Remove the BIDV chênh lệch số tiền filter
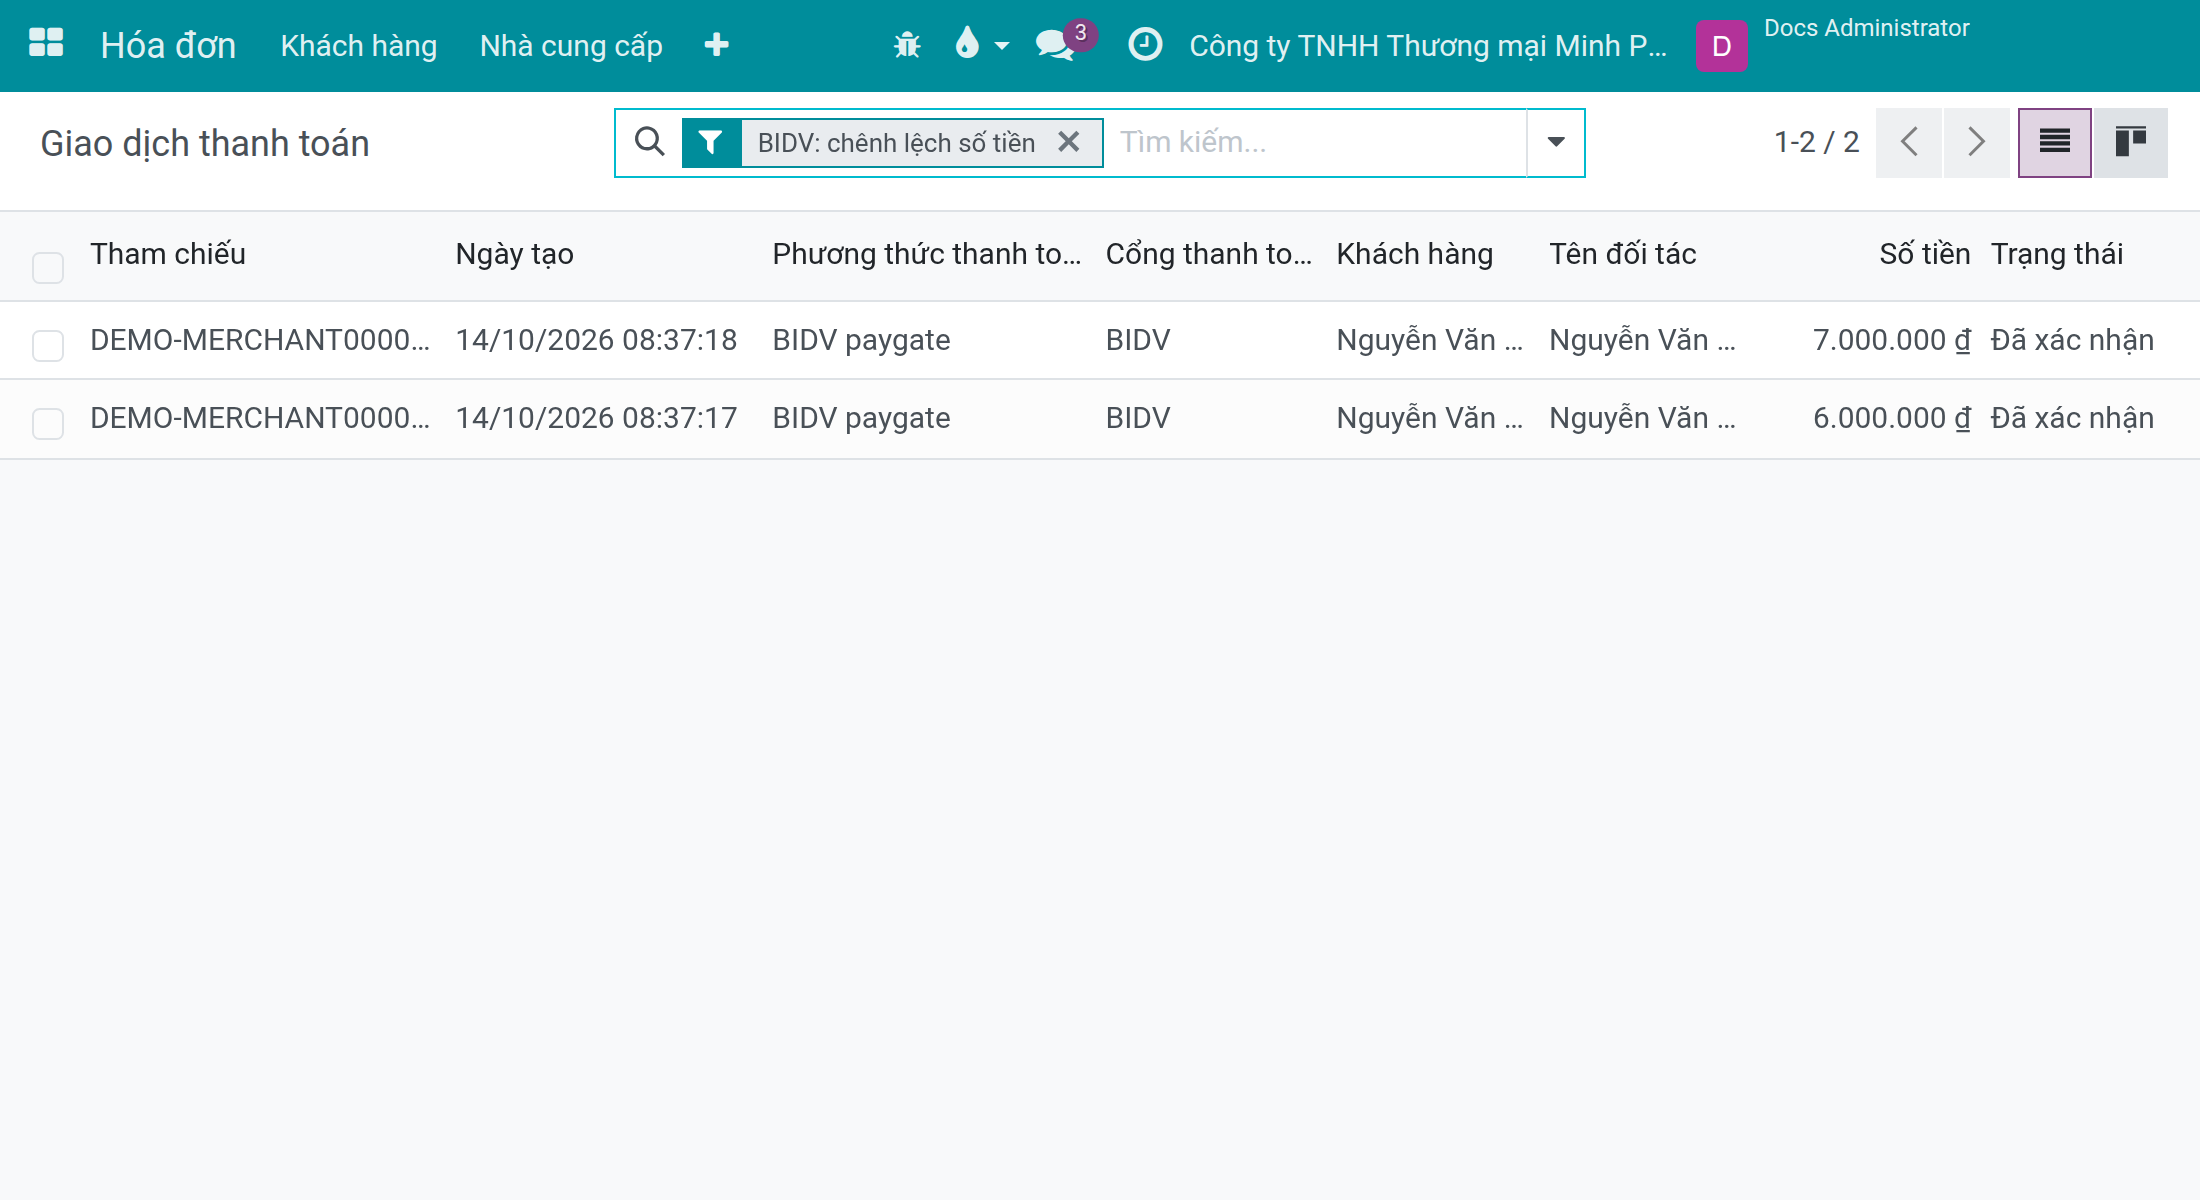 pos(1069,142)
